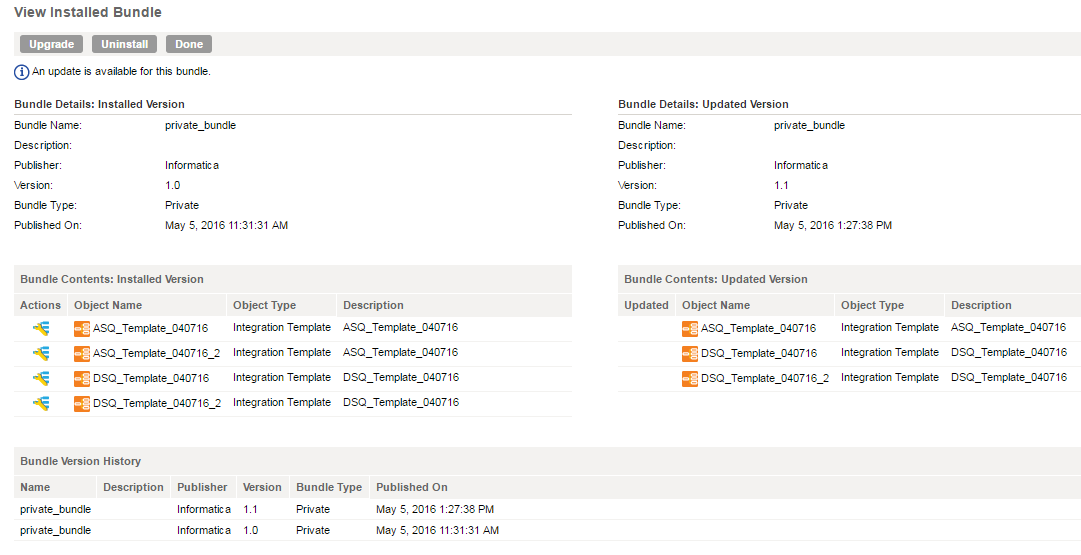The image size is (1081, 555).
Task: Click the Bundle Version History heading
Action: tap(81, 461)
